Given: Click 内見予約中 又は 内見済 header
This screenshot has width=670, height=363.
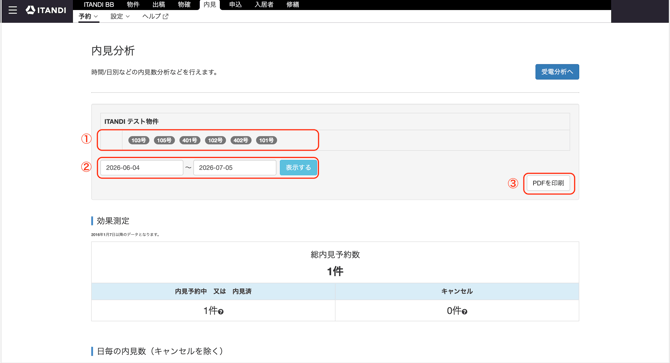Looking at the screenshot, I should 213,291.
